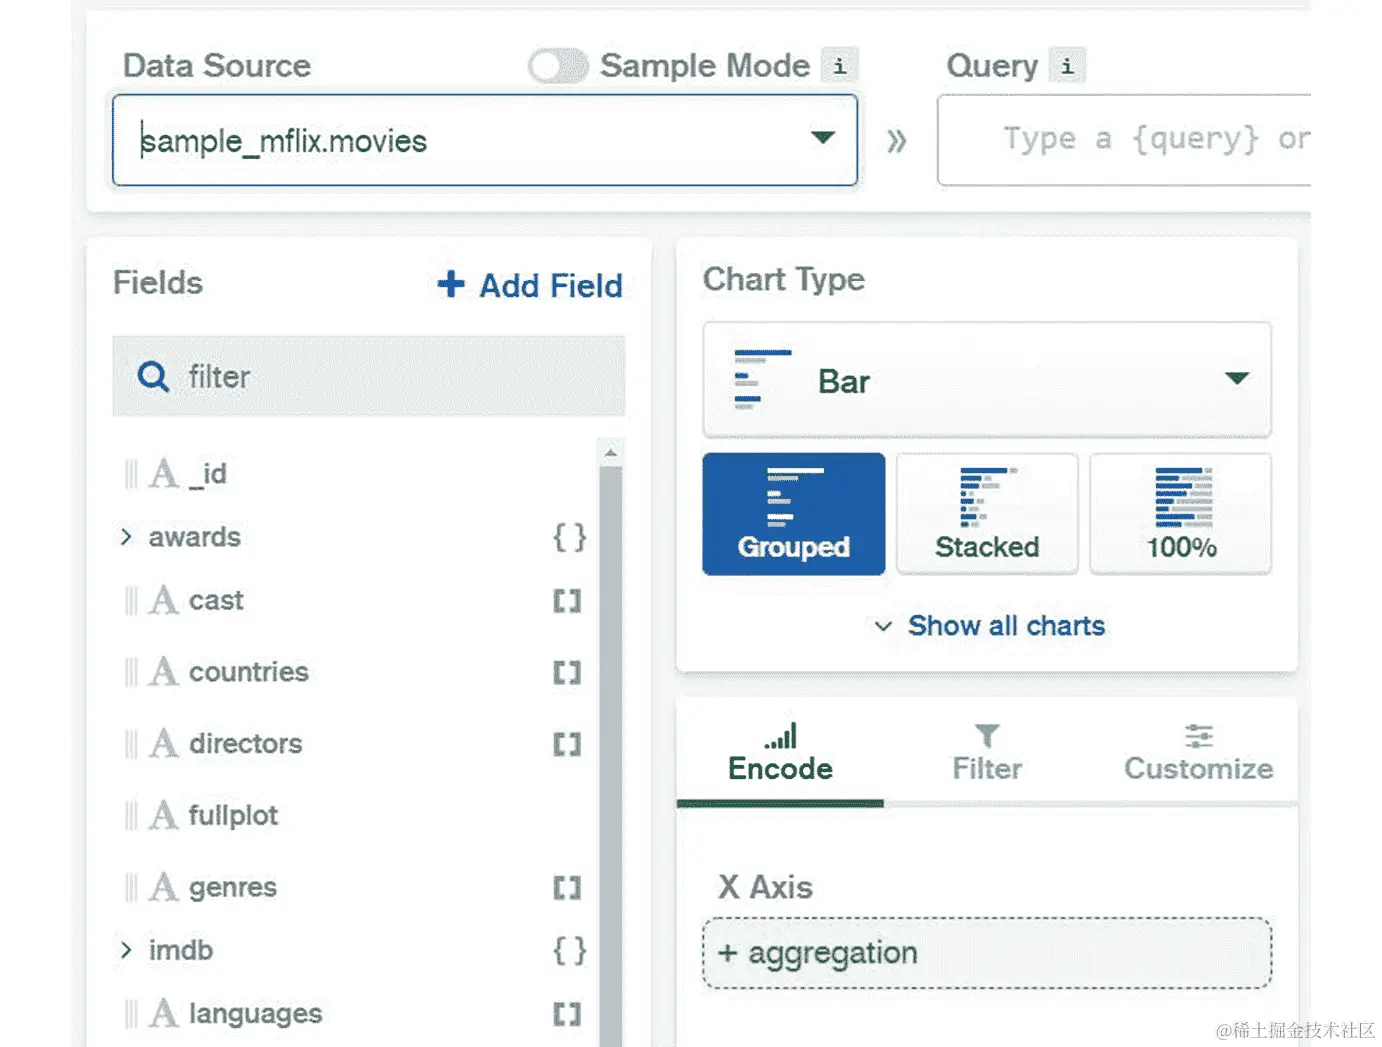Switch to the Filter tab
The image size is (1382, 1047).
[987, 754]
